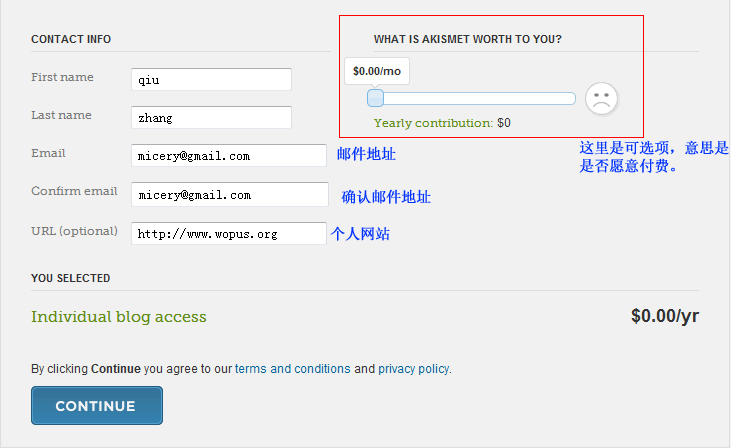Viewport: 731px width, 448px height.
Task: Click the Contact Info heading
Action: pos(71,40)
